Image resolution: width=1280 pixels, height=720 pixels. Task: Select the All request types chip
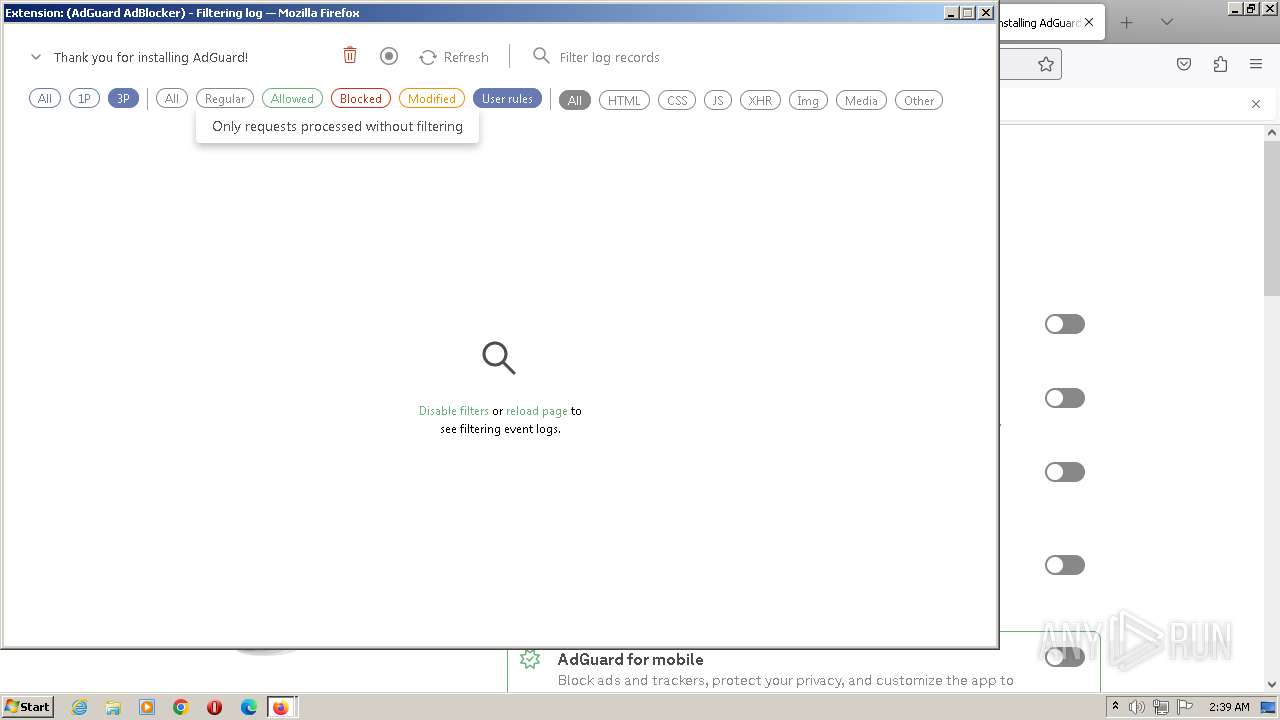[x=575, y=100]
